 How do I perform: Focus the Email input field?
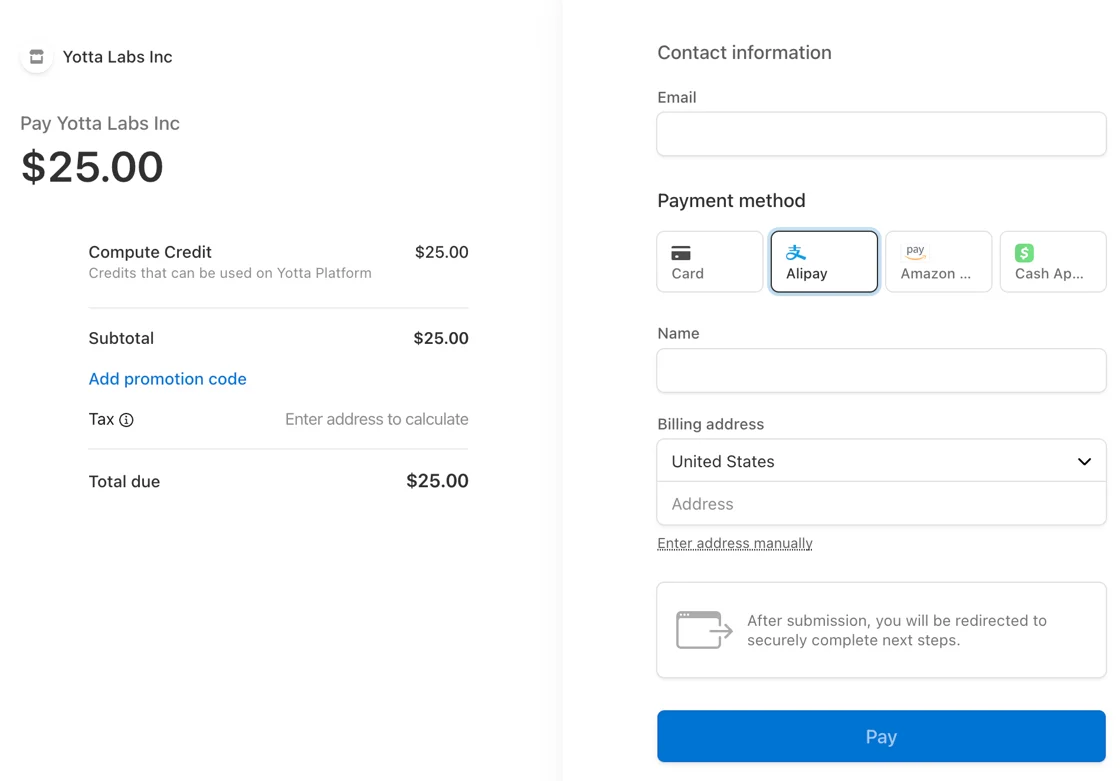click(880, 134)
